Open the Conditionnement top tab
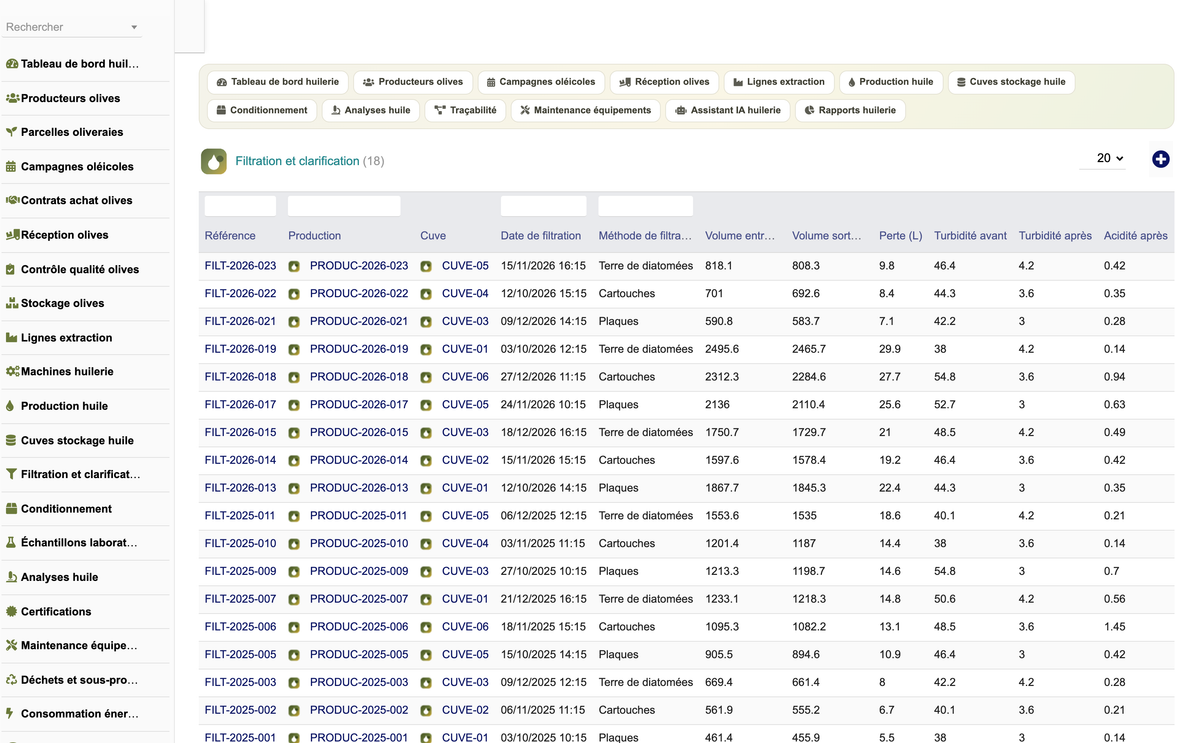Screen dimensions: 1200x743 [262, 110]
